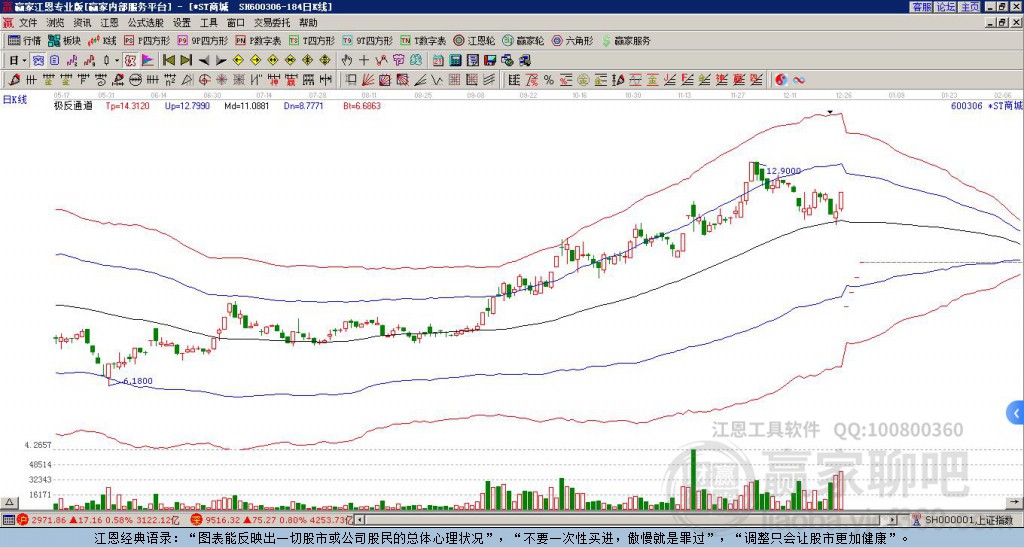The height and width of the screenshot is (548, 1024).
Task: Open the 六角形 hexagon tool
Action: (572, 40)
